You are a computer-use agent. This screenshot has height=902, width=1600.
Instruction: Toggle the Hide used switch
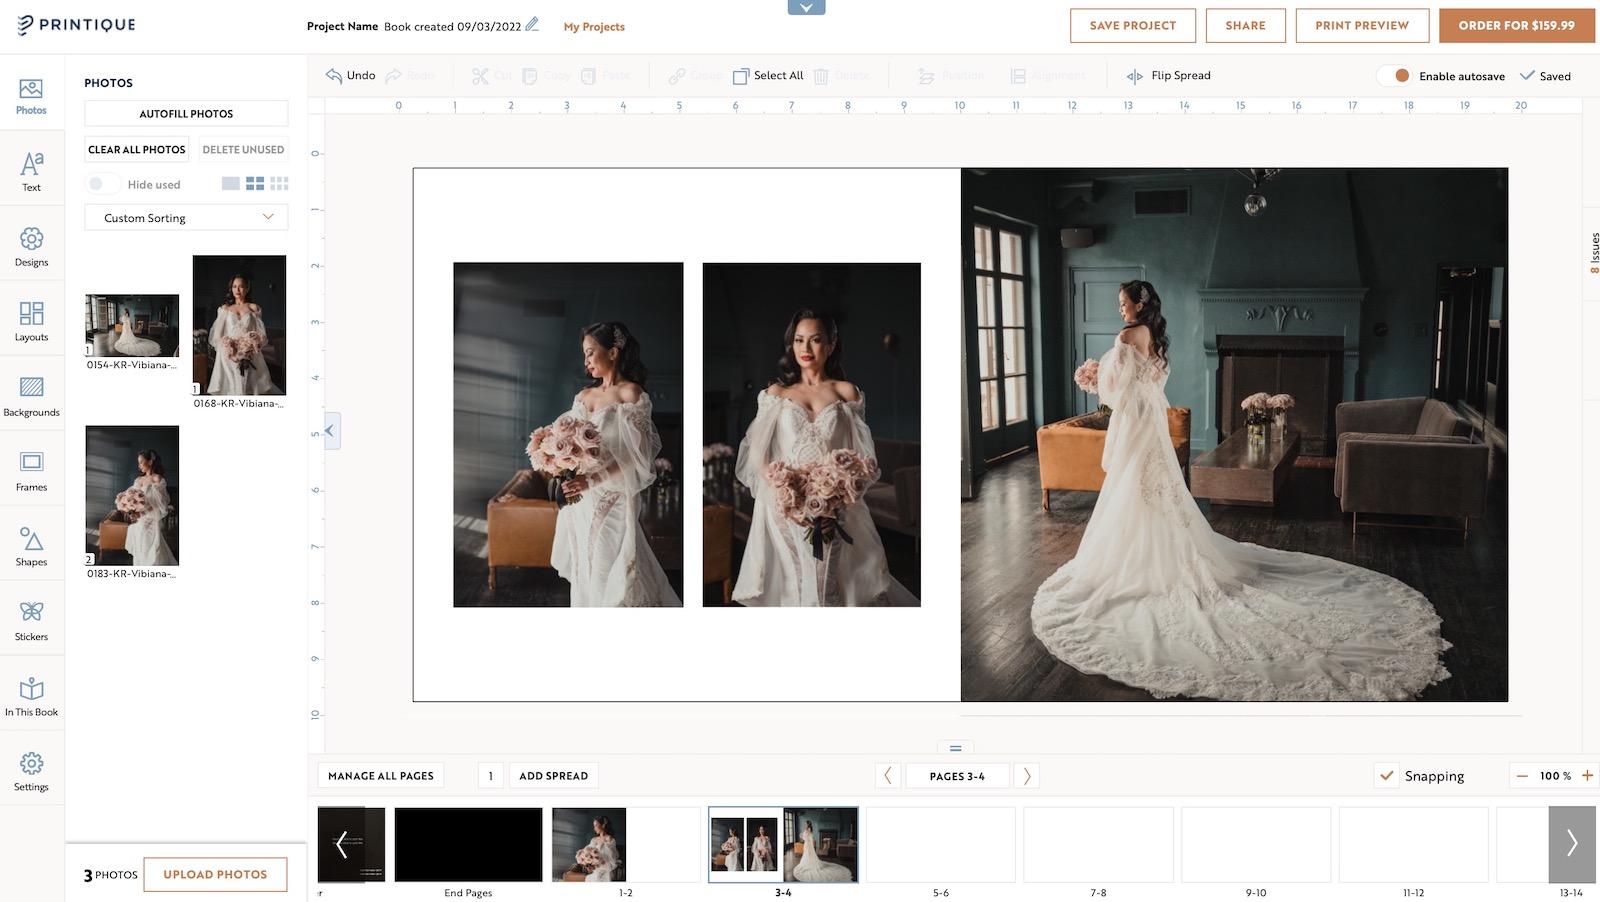101,183
